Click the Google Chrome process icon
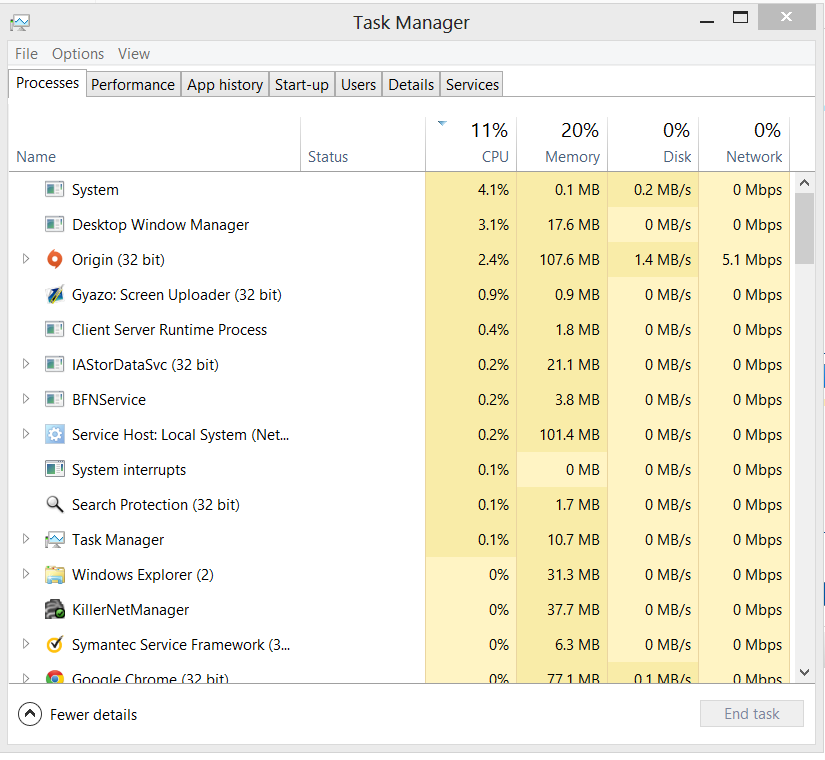Screen dimensions: 825x760 coord(55,678)
